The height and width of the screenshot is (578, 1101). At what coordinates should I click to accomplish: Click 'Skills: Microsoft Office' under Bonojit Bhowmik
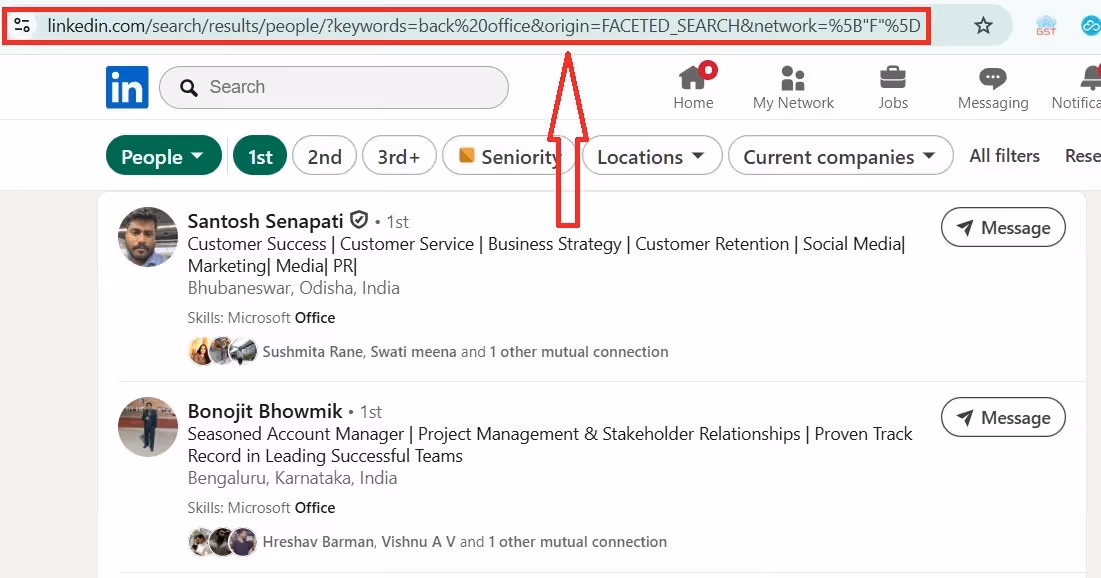261,508
